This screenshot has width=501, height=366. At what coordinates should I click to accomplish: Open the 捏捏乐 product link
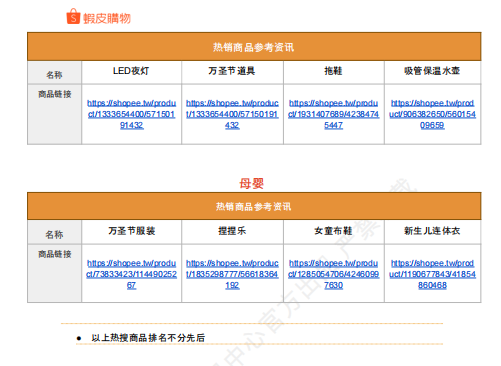(232, 274)
